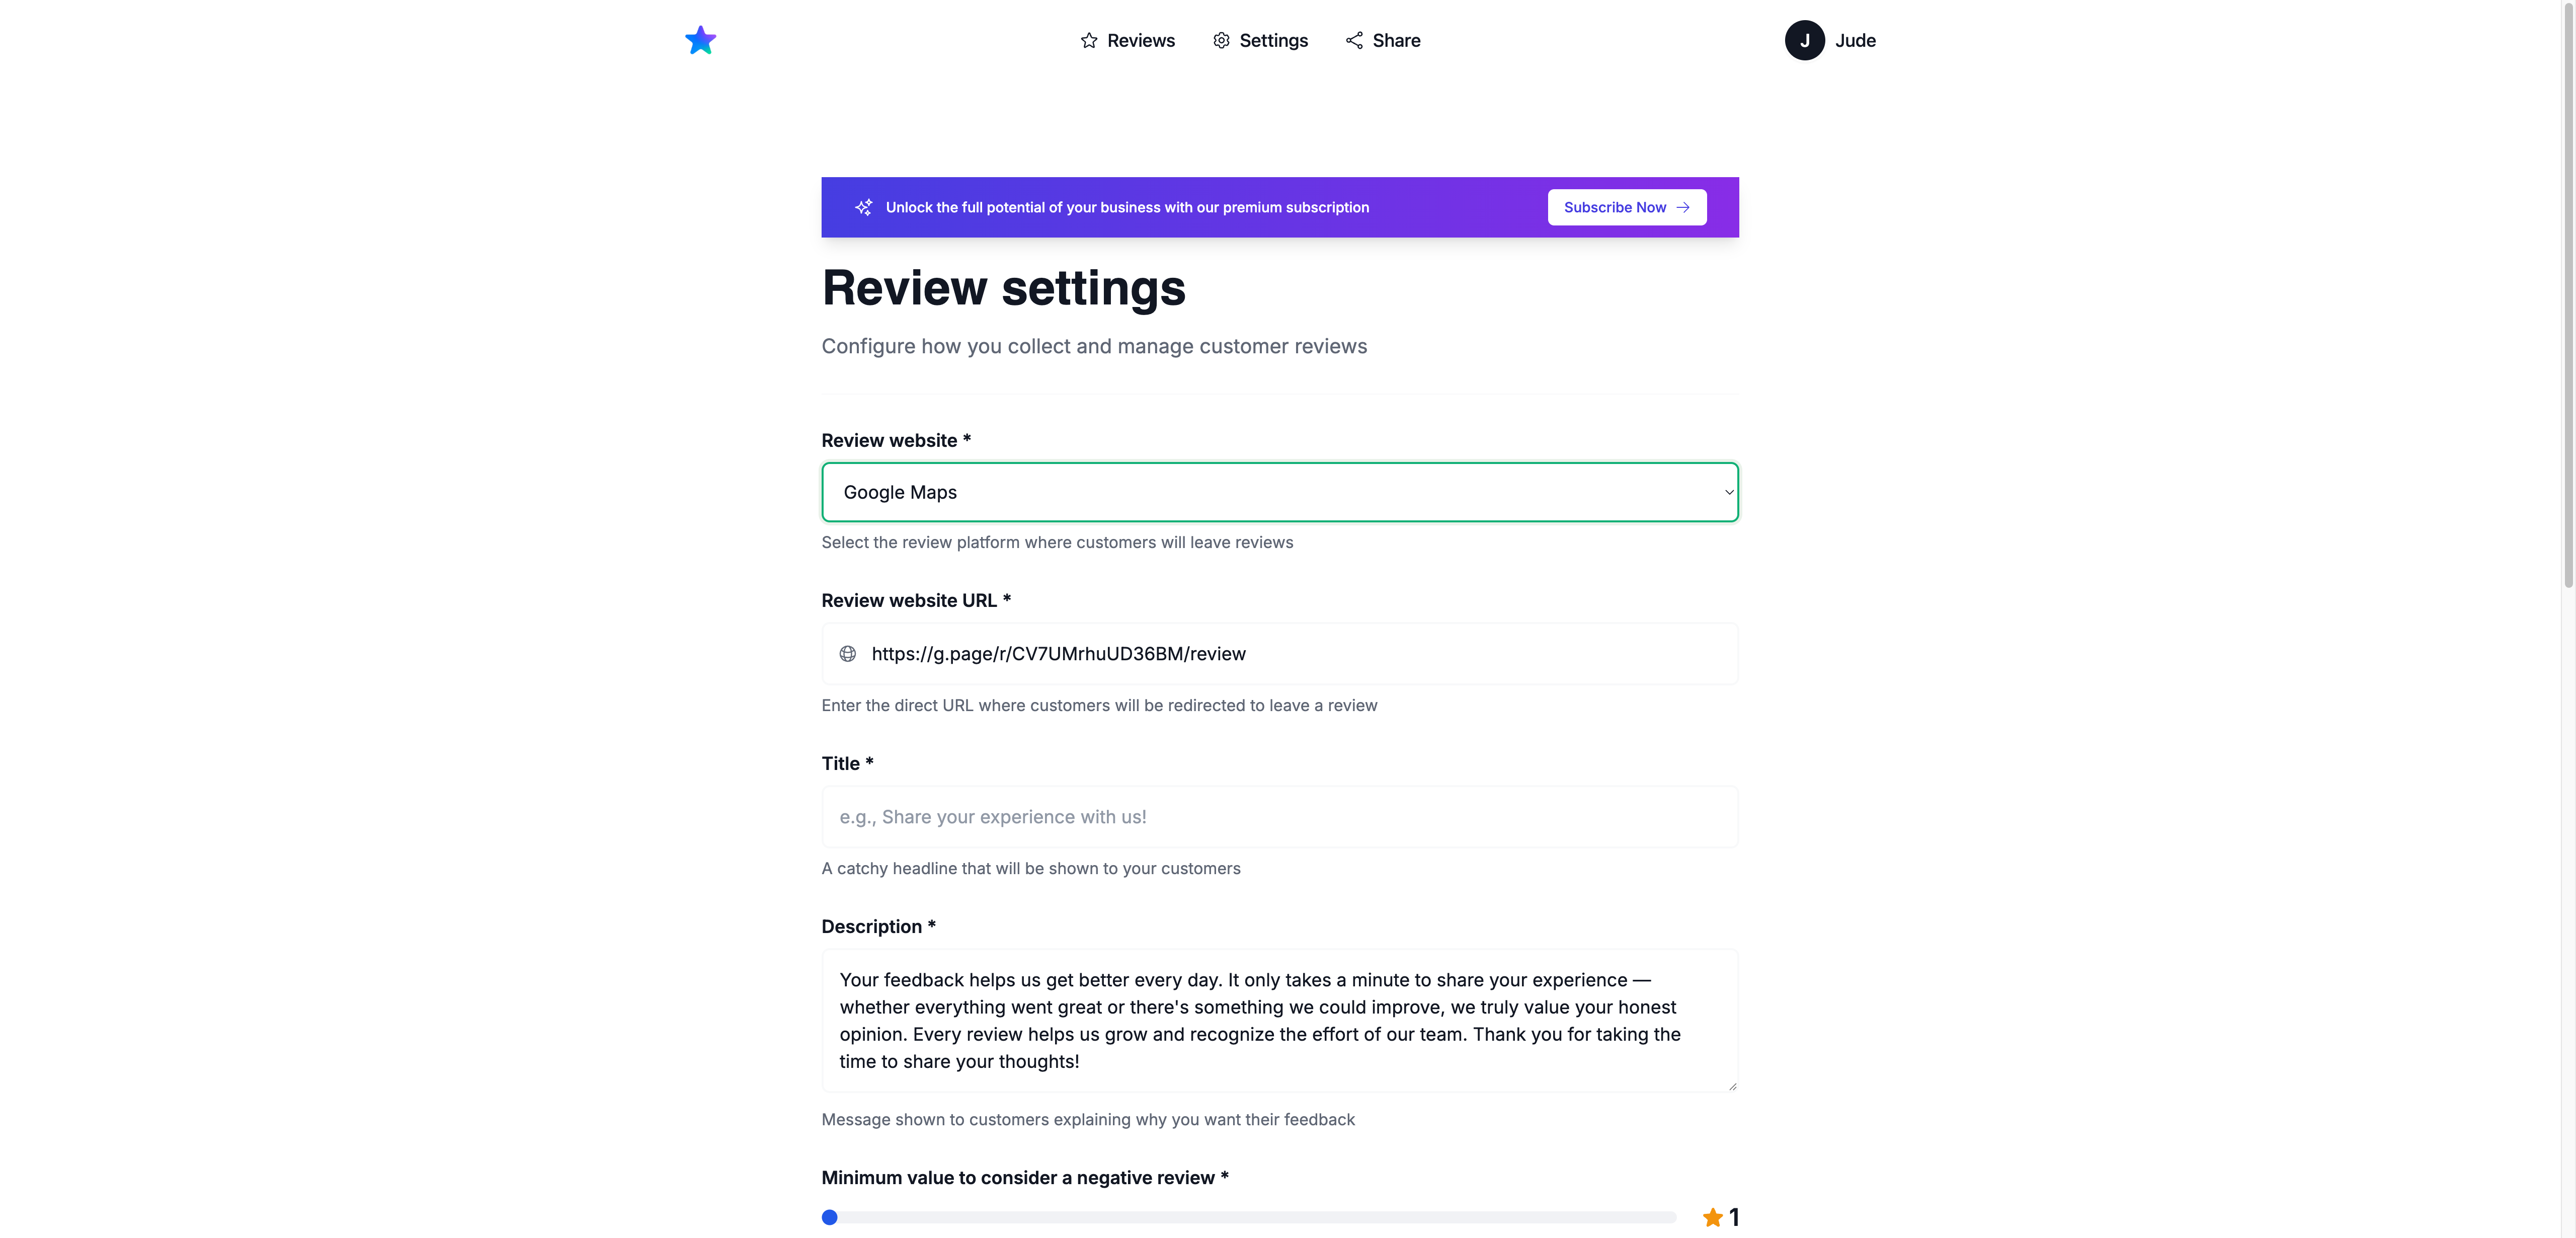Click the share icon in the navbar

click(x=1354, y=41)
